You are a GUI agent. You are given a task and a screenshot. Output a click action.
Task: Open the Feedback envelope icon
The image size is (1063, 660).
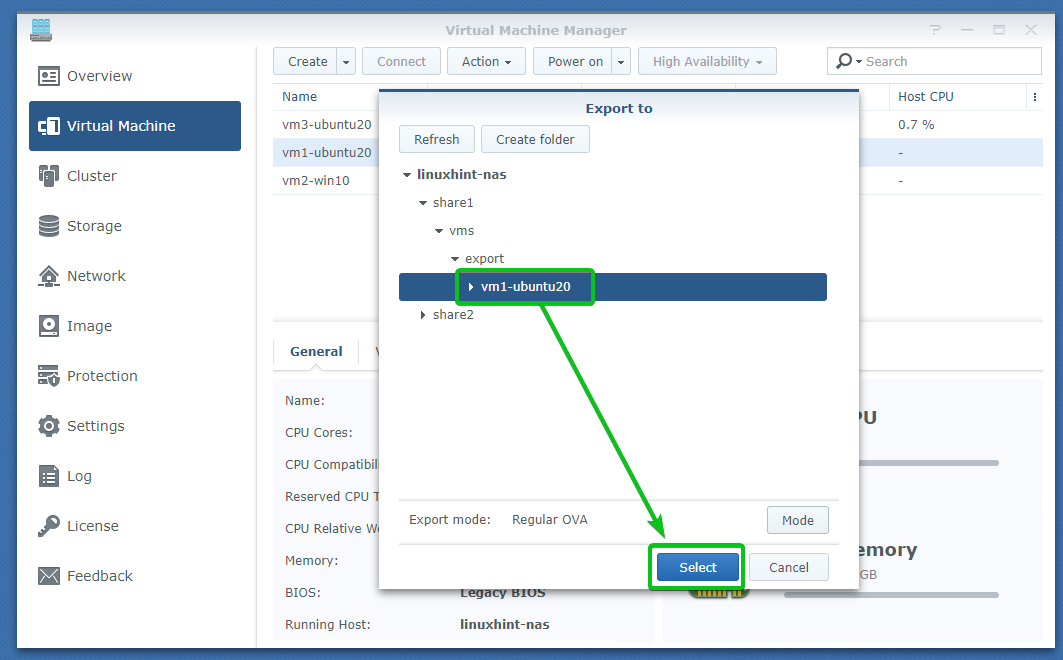pos(49,576)
